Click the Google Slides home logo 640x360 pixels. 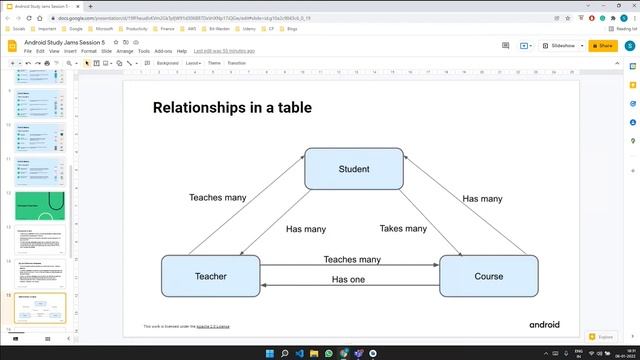pyautogui.click(x=12, y=46)
